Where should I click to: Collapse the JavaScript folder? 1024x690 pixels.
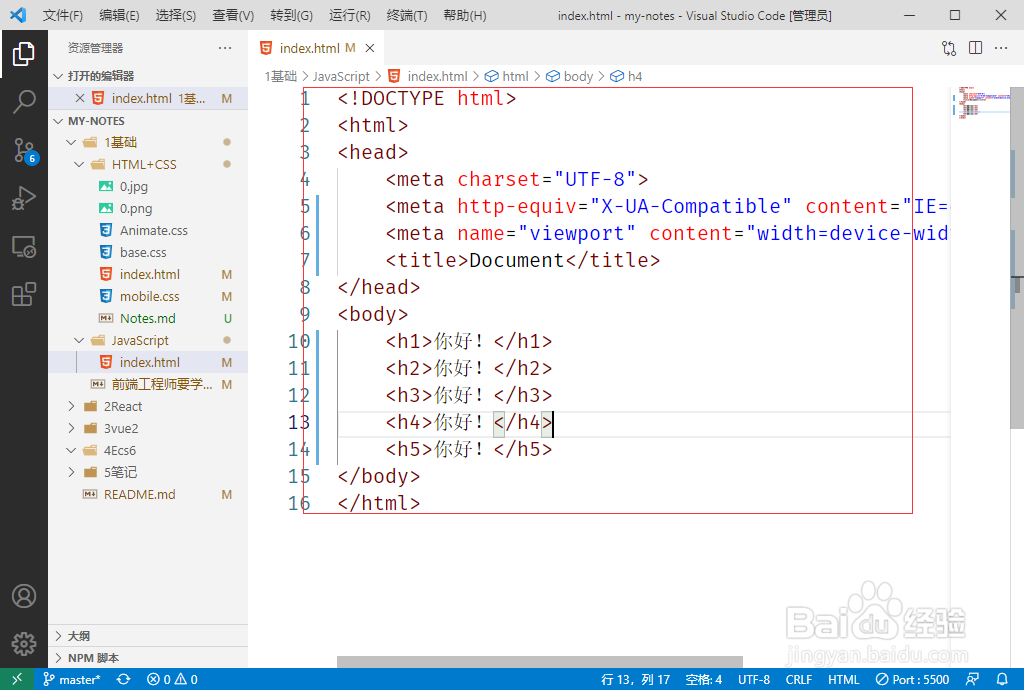point(148,340)
